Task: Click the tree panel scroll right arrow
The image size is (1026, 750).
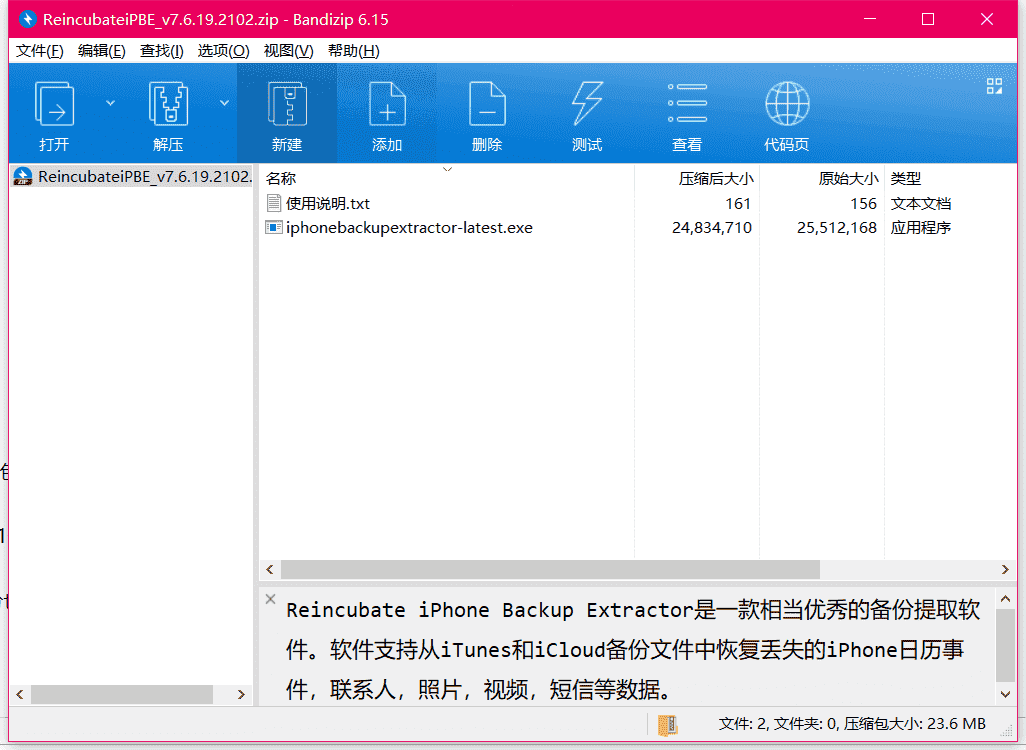Action: pyautogui.click(x=241, y=694)
